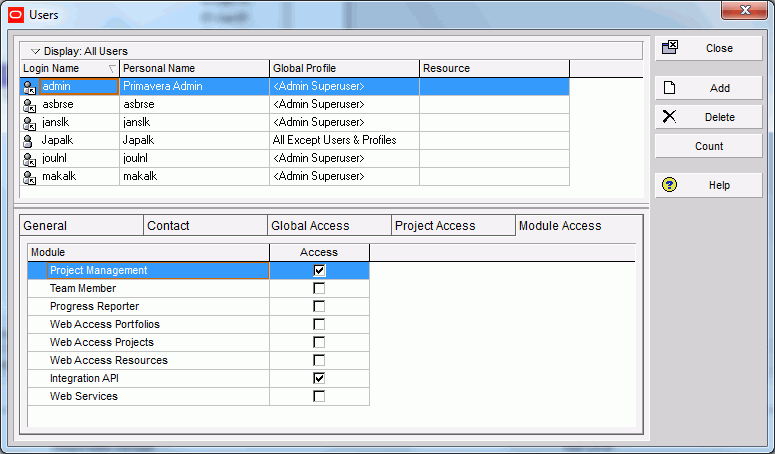Switch to the Project Access tab
The image size is (775, 454).
[453, 225]
